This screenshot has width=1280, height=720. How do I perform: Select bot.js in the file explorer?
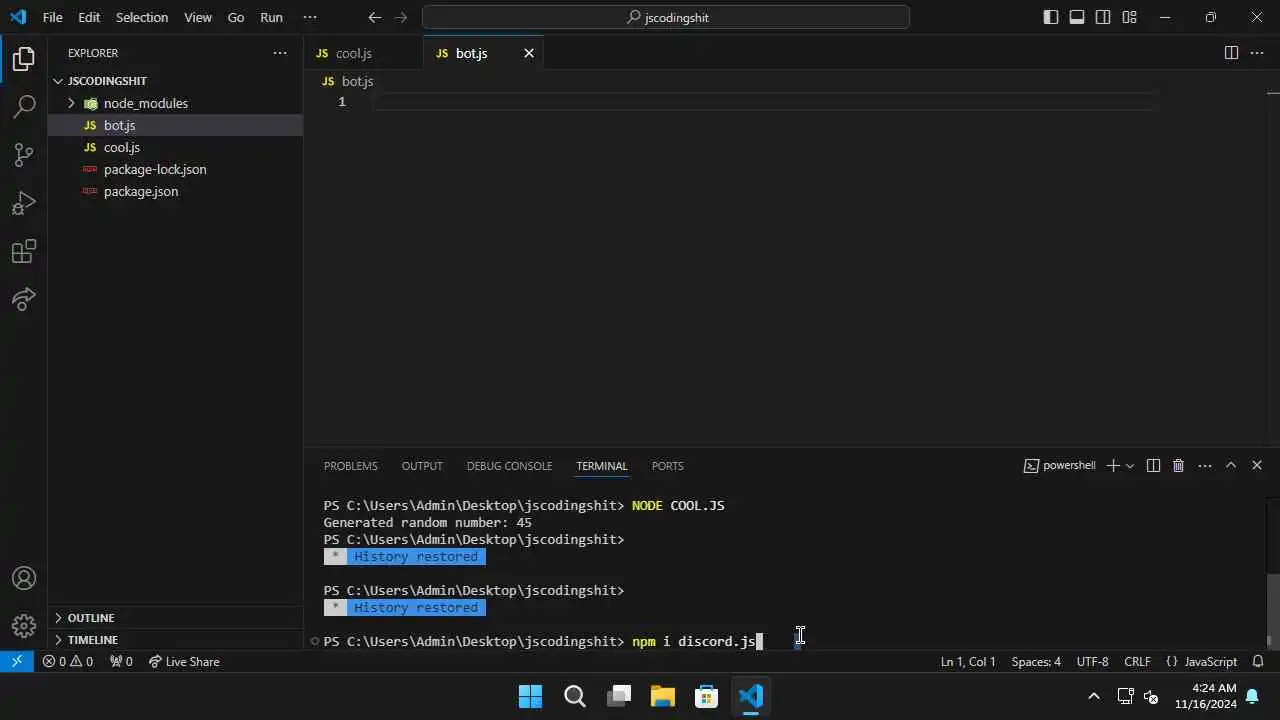pos(176,125)
